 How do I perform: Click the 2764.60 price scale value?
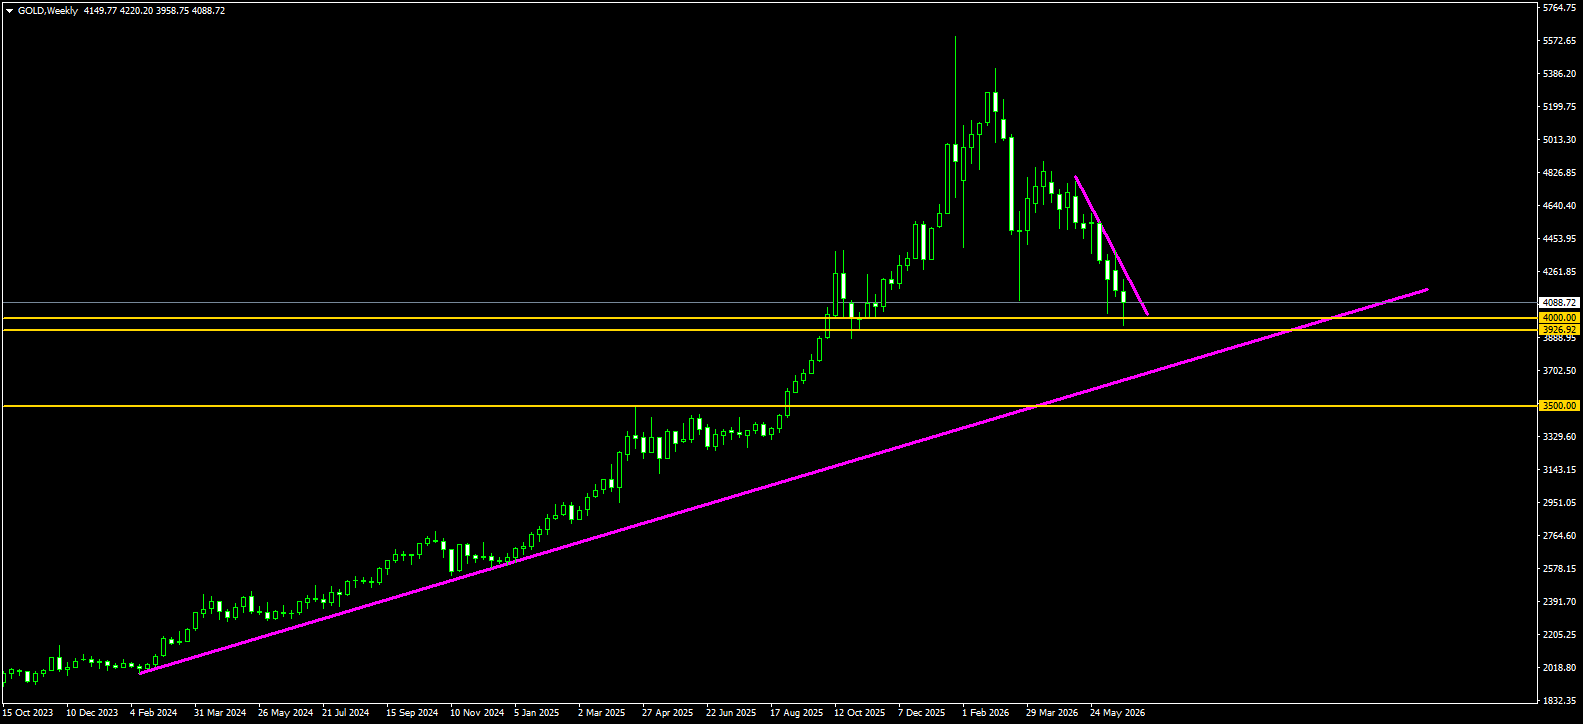(x=1560, y=536)
